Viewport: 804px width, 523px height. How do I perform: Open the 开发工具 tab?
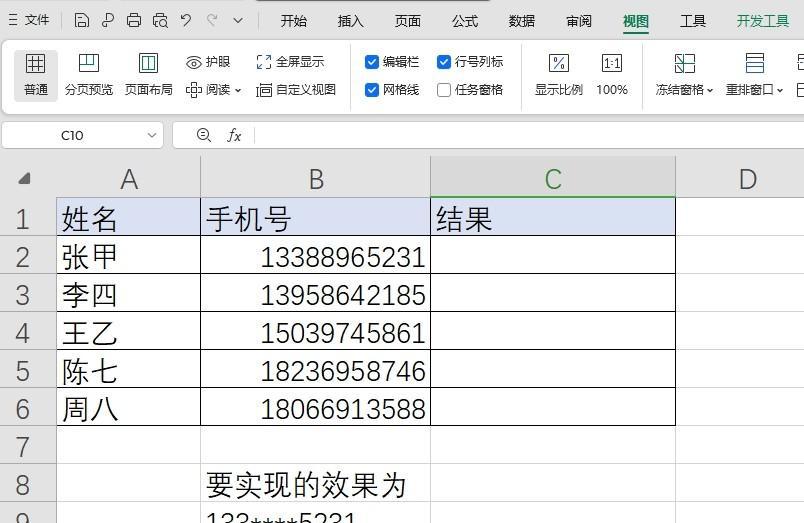(762, 21)
